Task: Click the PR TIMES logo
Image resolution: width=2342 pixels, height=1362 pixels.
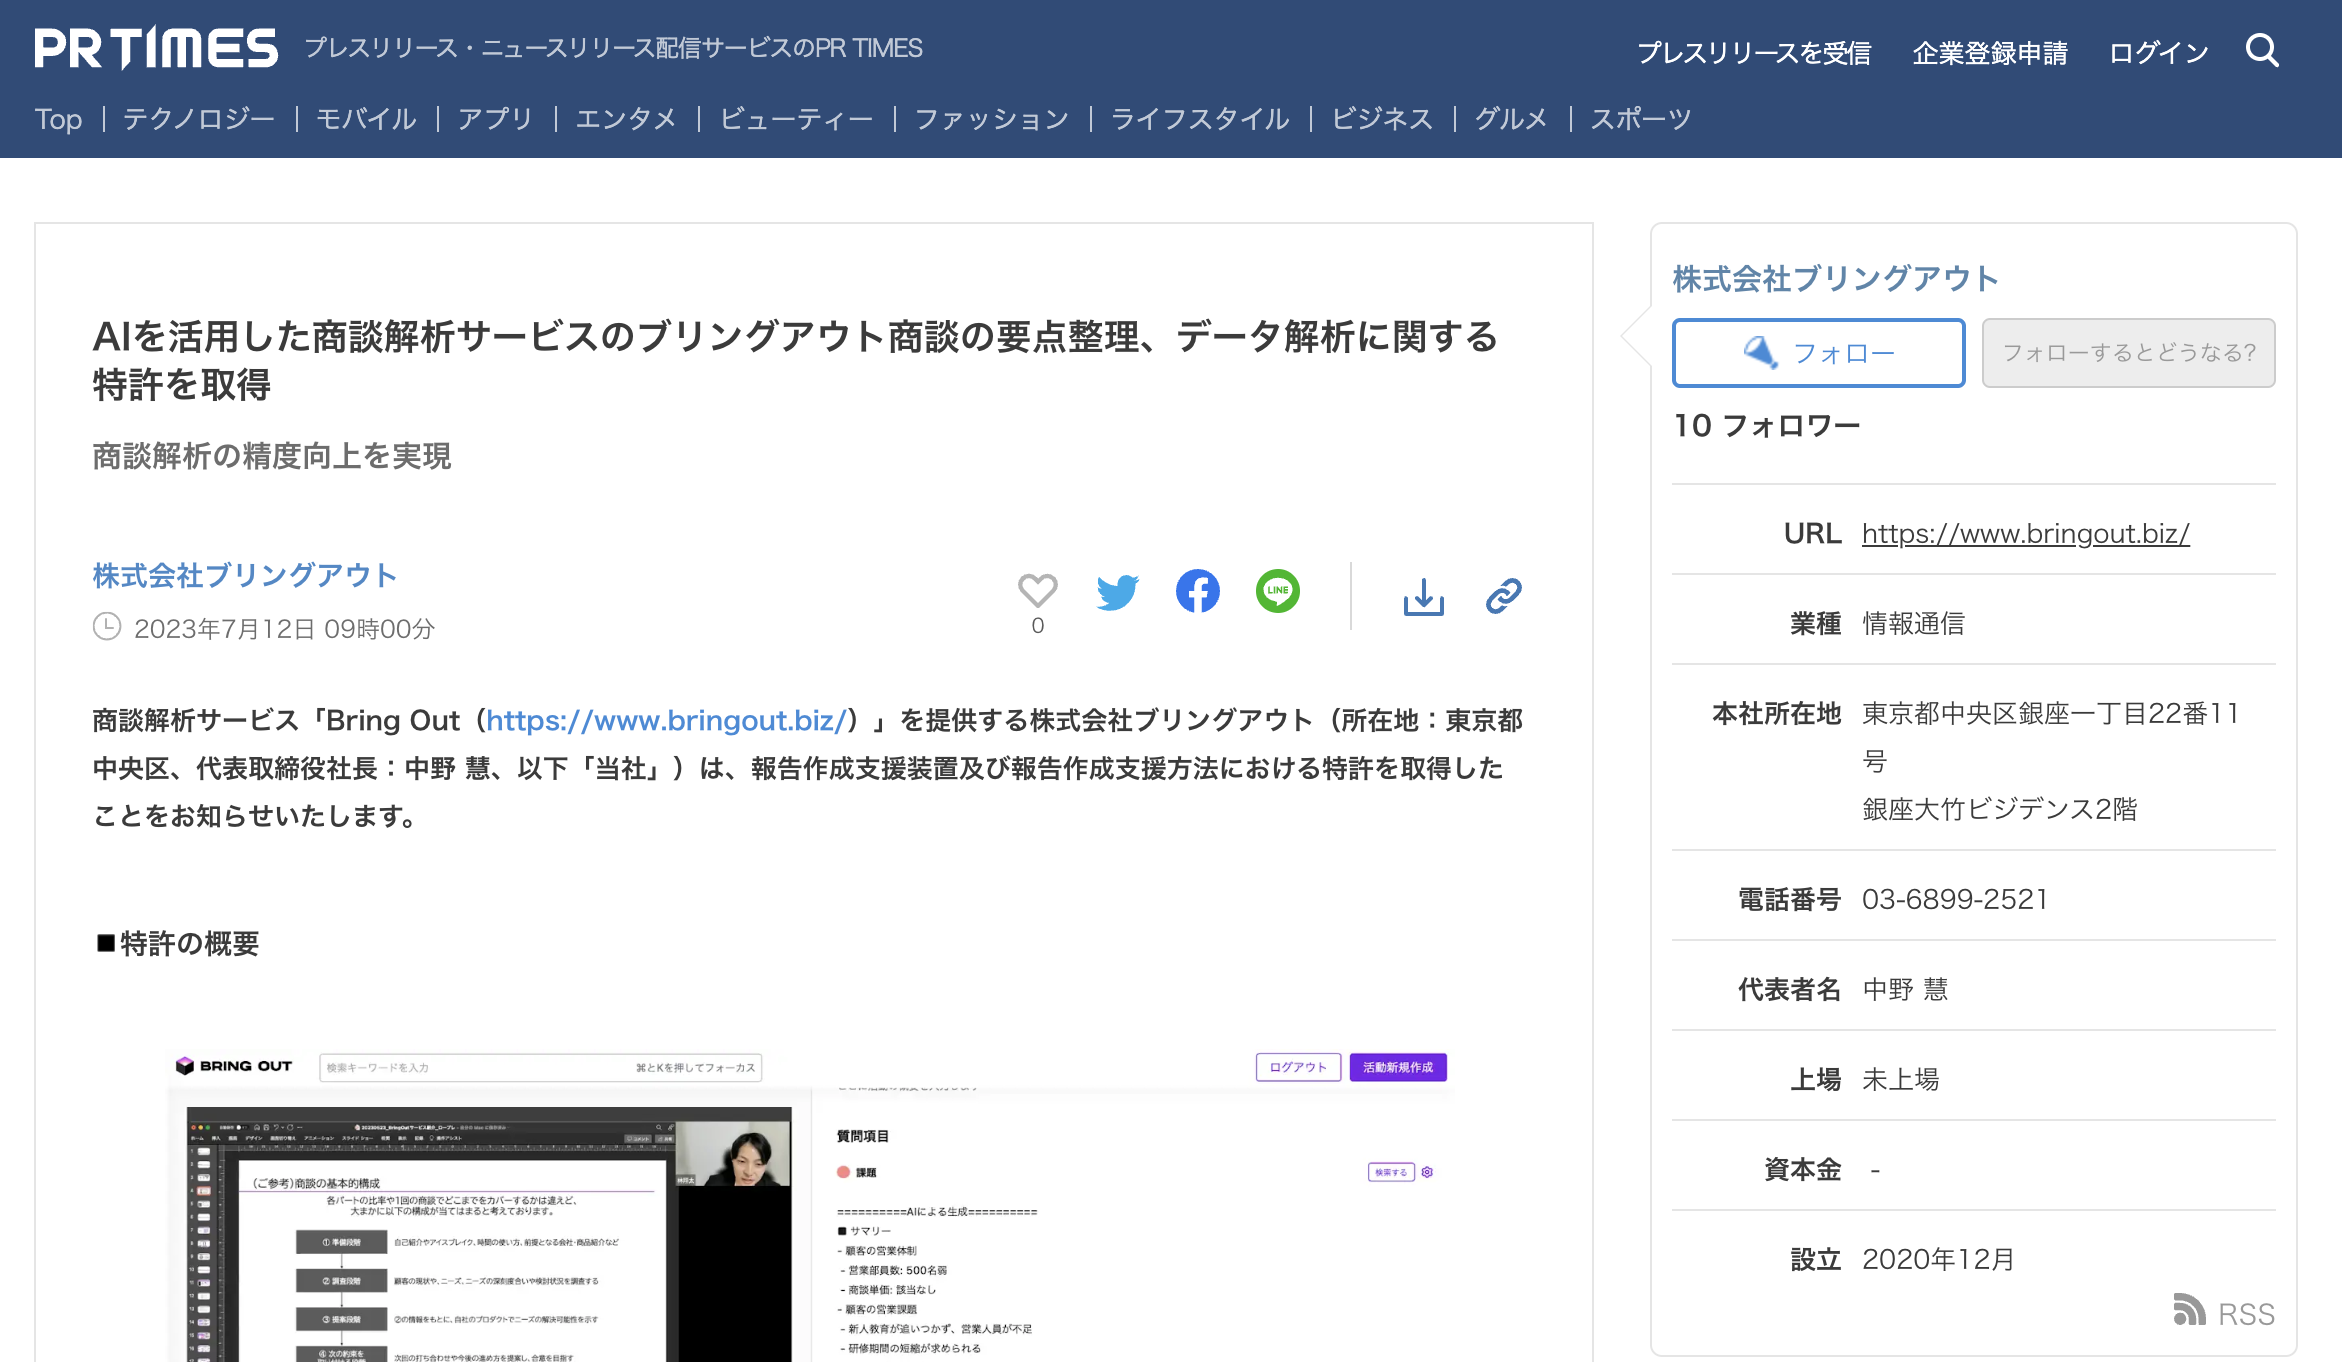Action: click(156, 48)
